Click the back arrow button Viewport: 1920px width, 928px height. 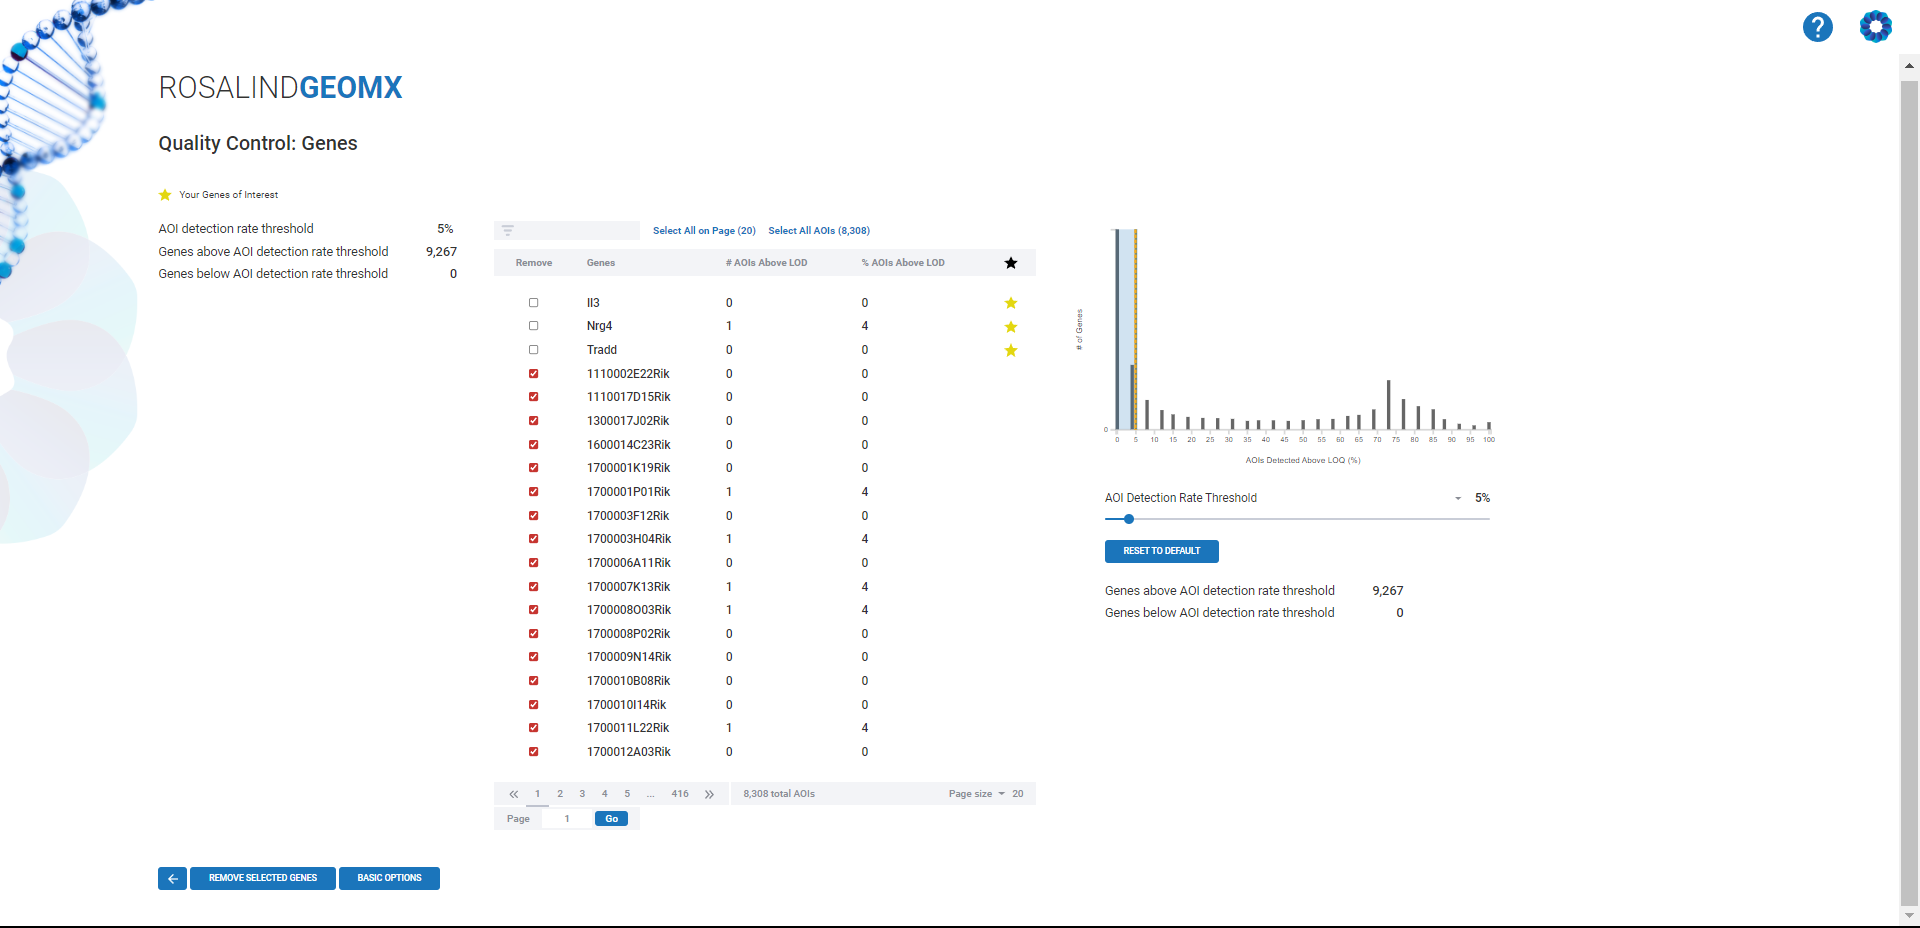point(172,878)
